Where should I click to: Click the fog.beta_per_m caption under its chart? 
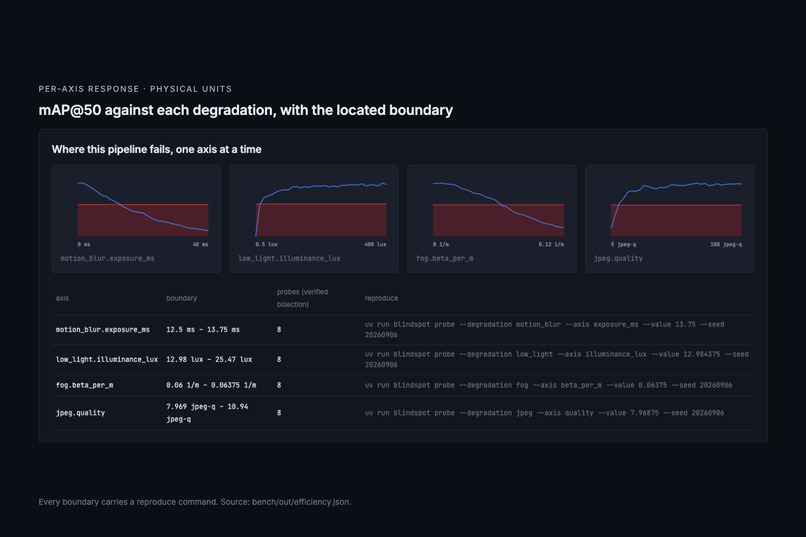[x=445, y=258]
